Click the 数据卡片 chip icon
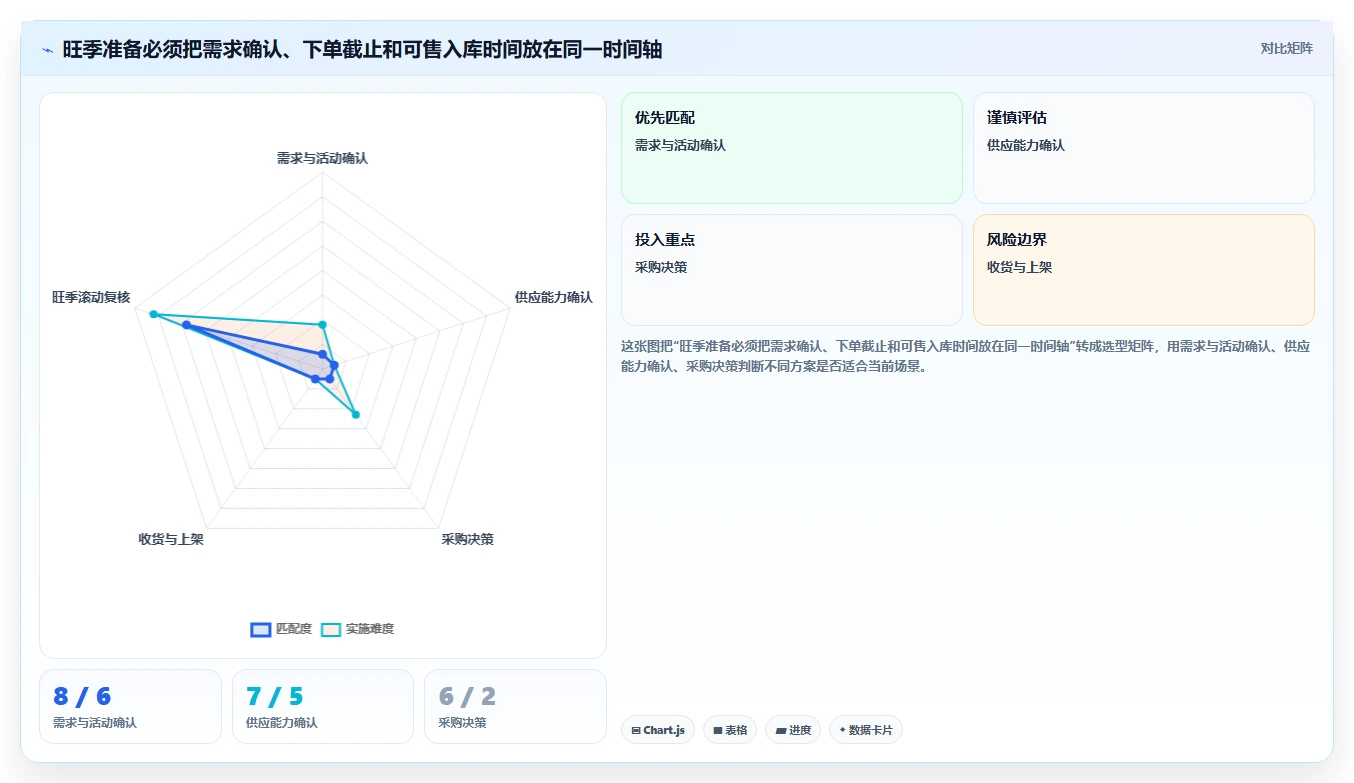Screen dimensions: 1354x783 pos(843,731)
